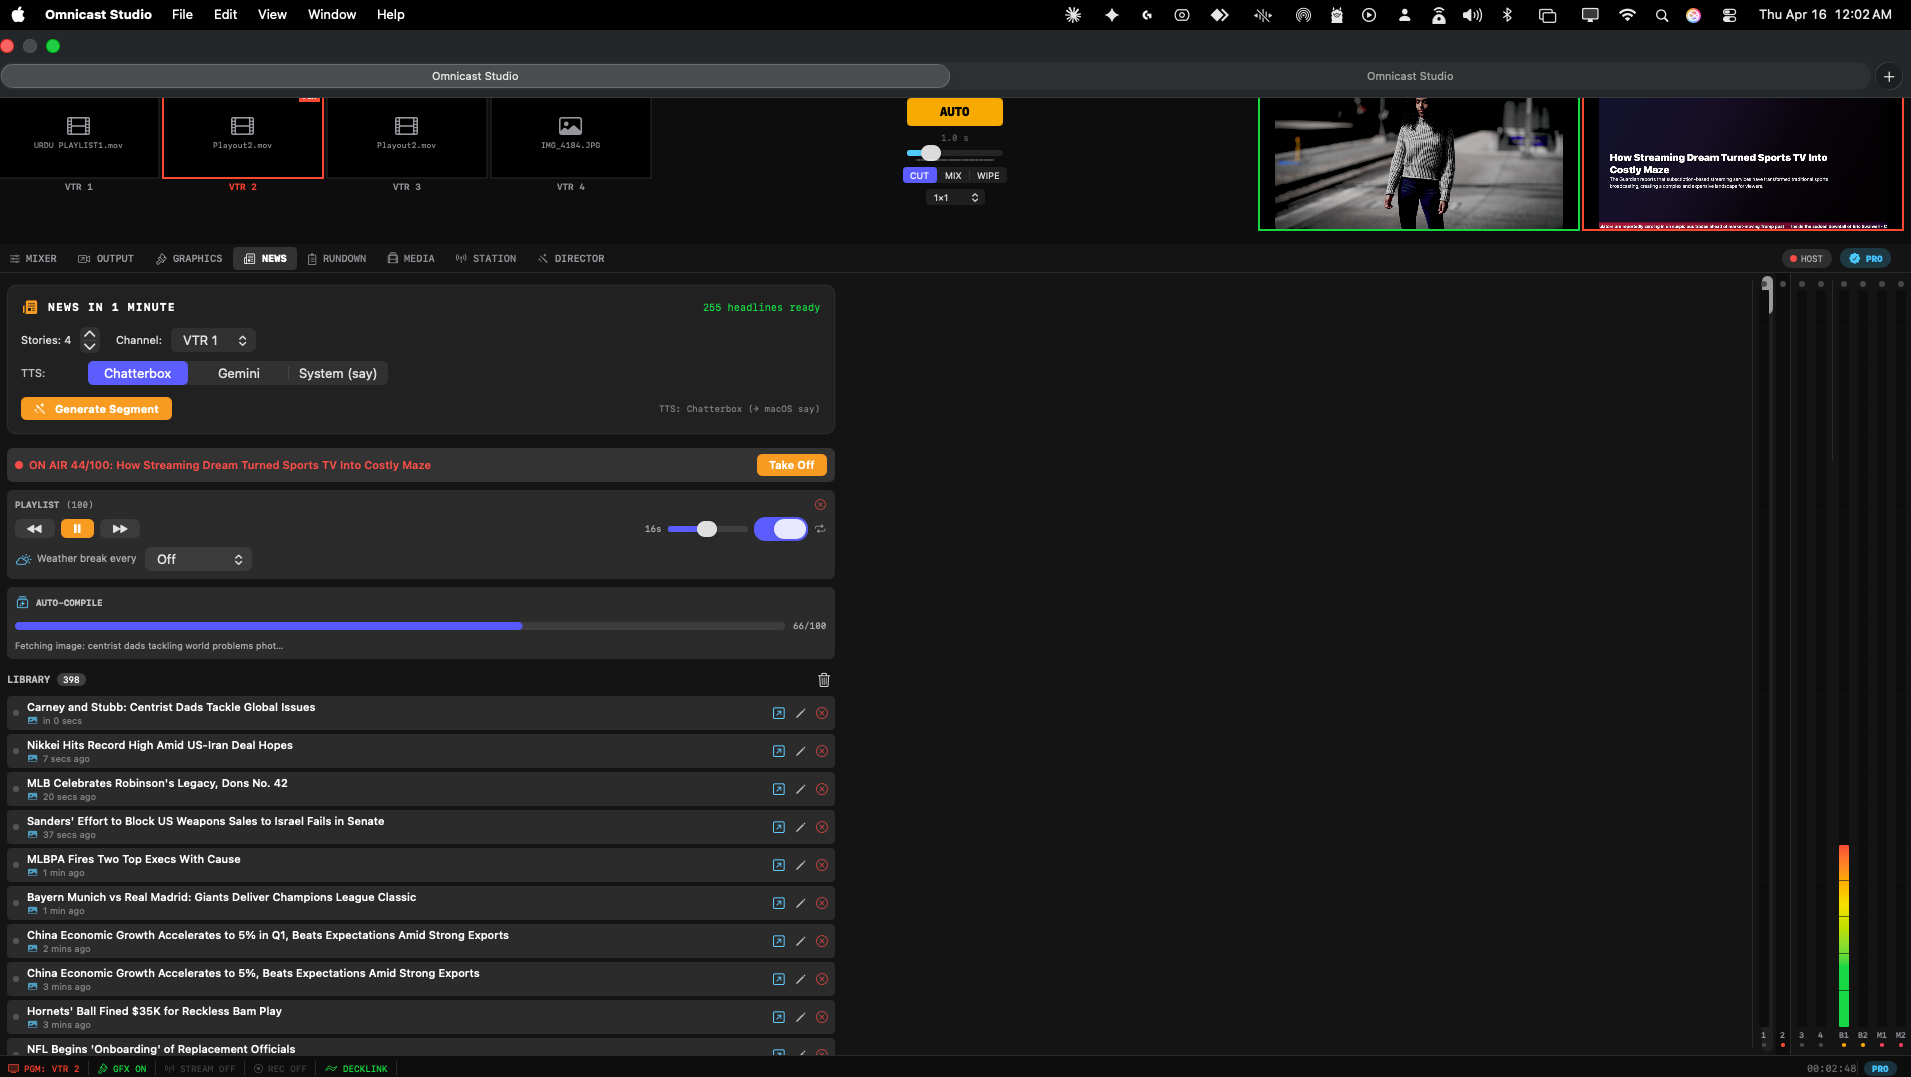The image size is (1911, 1077).
Task: Delete the Nikkei Hits Record High story
Action: [x=822, y=752]
